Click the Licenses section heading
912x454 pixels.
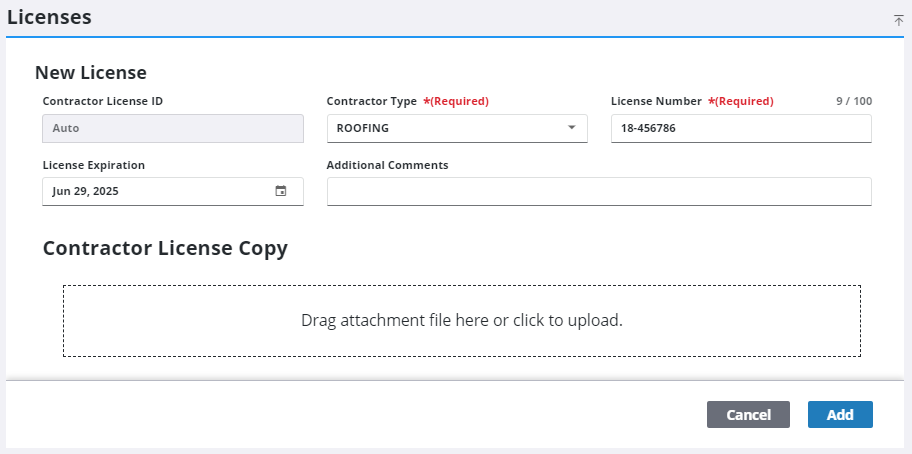point(49,17)
